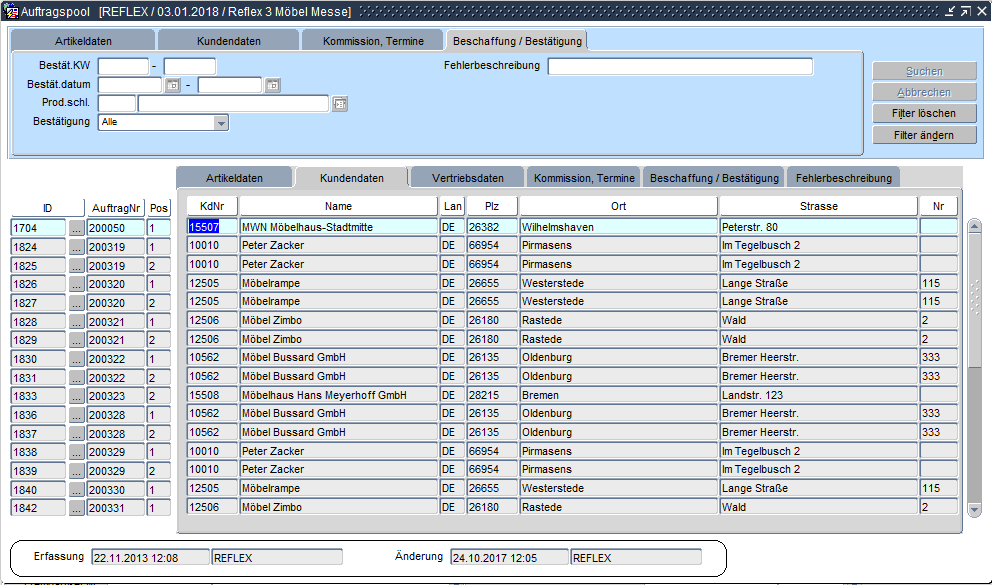This screenshot has height=585, width=992.
Task: Open calendar for Bestät.datum end date
Action: pyautogui.click(x=272, y=85)
